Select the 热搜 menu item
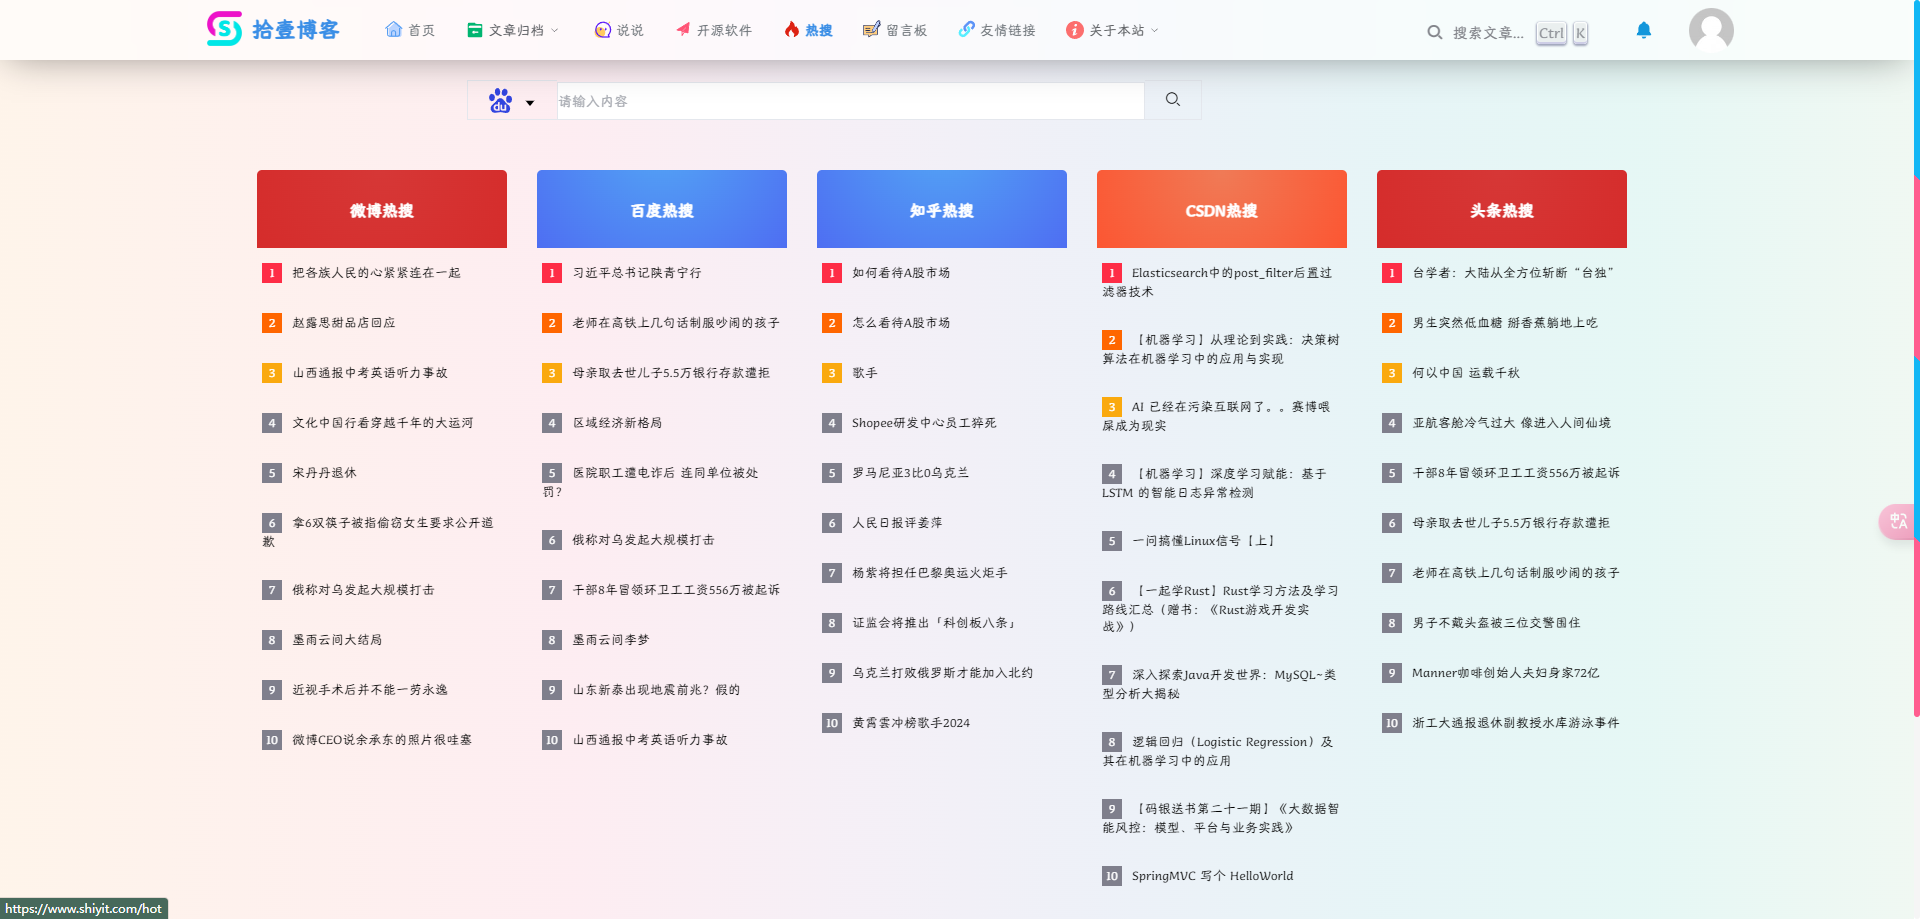 click(x=808, y=30)
